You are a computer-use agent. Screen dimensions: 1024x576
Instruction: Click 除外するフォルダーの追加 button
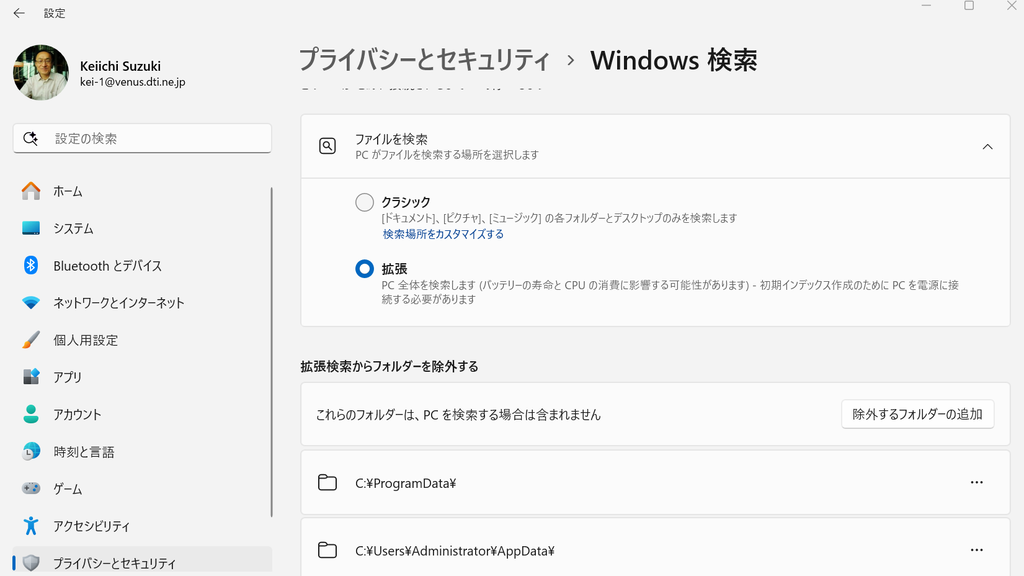tap(918, 414)
